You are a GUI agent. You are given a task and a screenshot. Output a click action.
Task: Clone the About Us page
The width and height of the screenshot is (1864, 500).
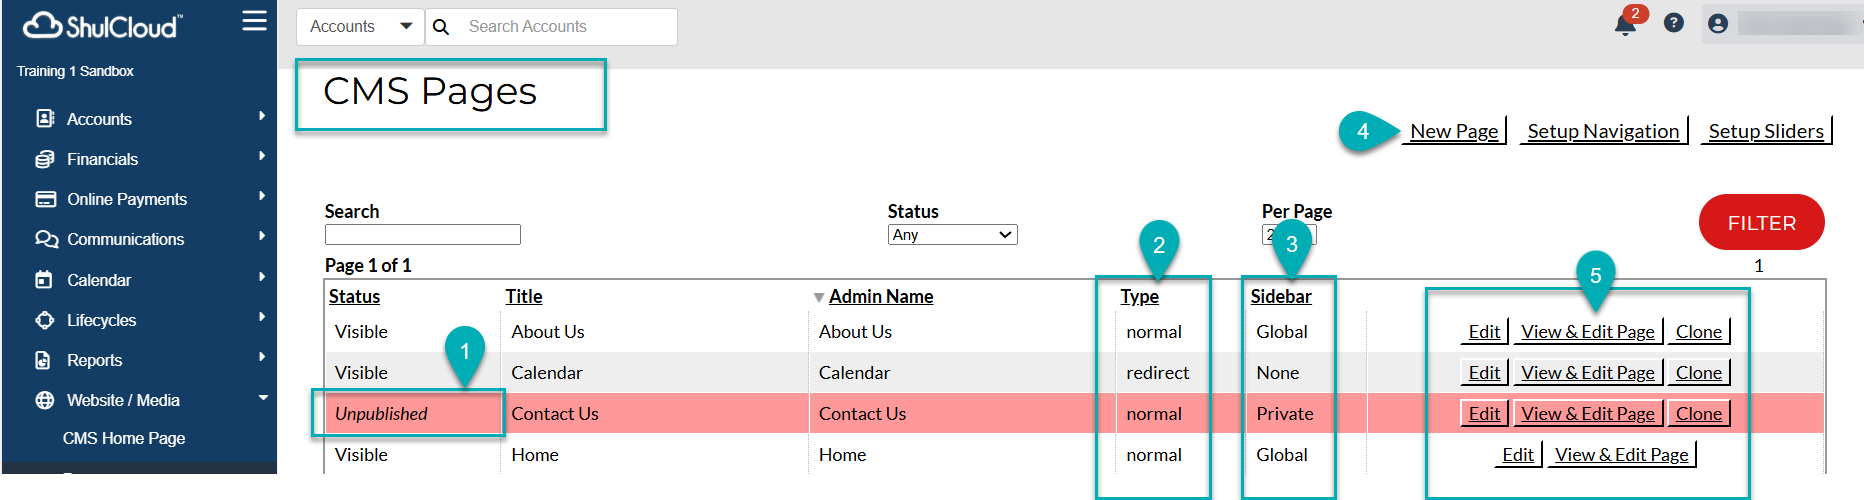point(1699,332)
